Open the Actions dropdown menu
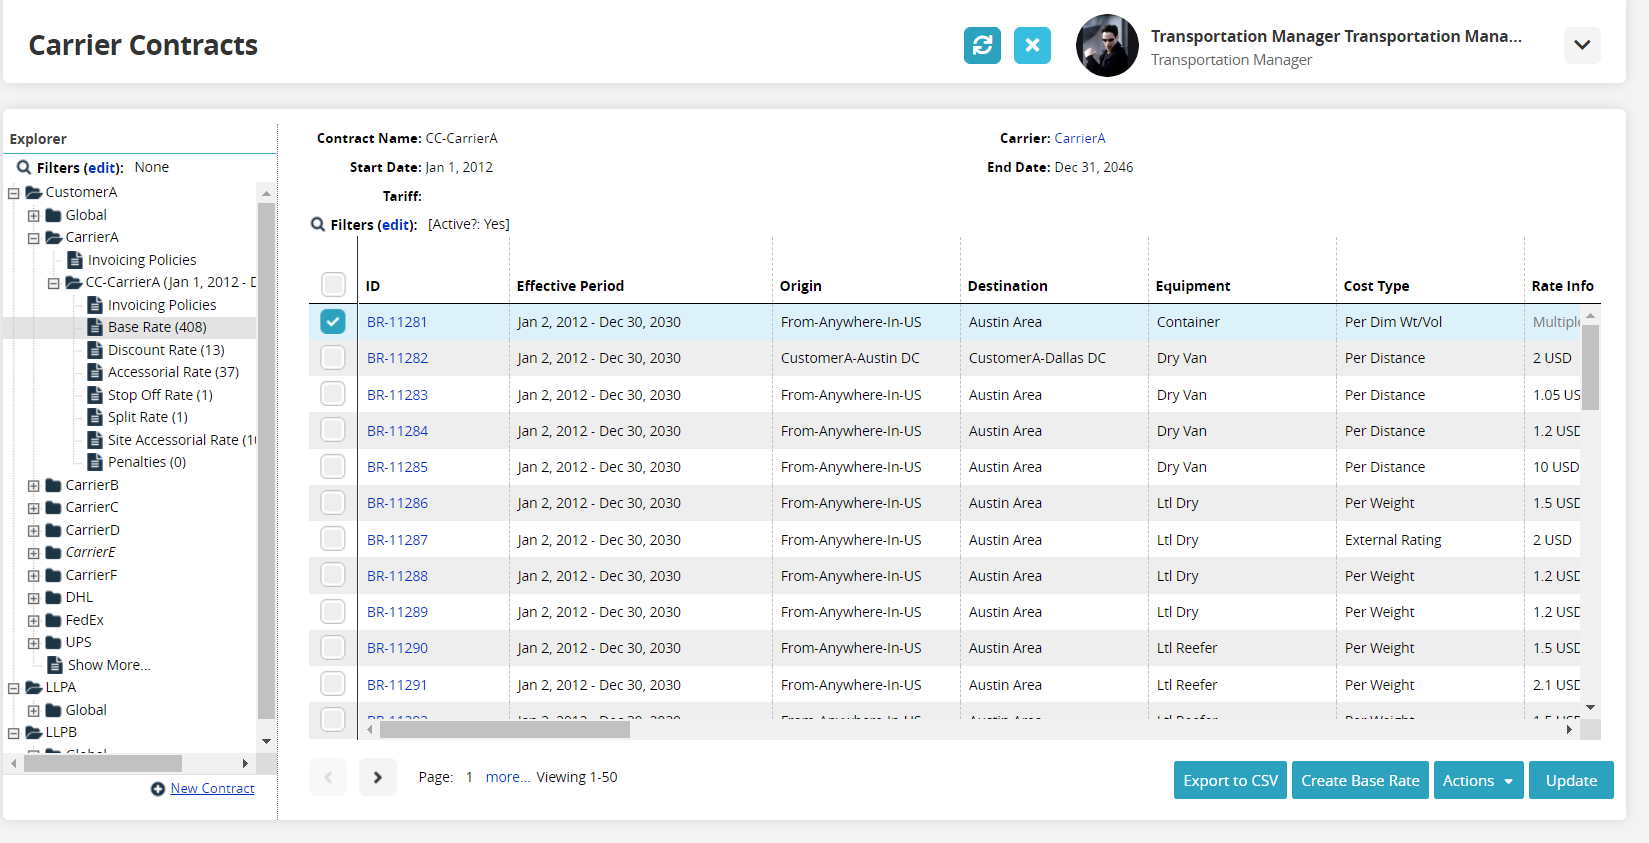 pos(1477,781)
